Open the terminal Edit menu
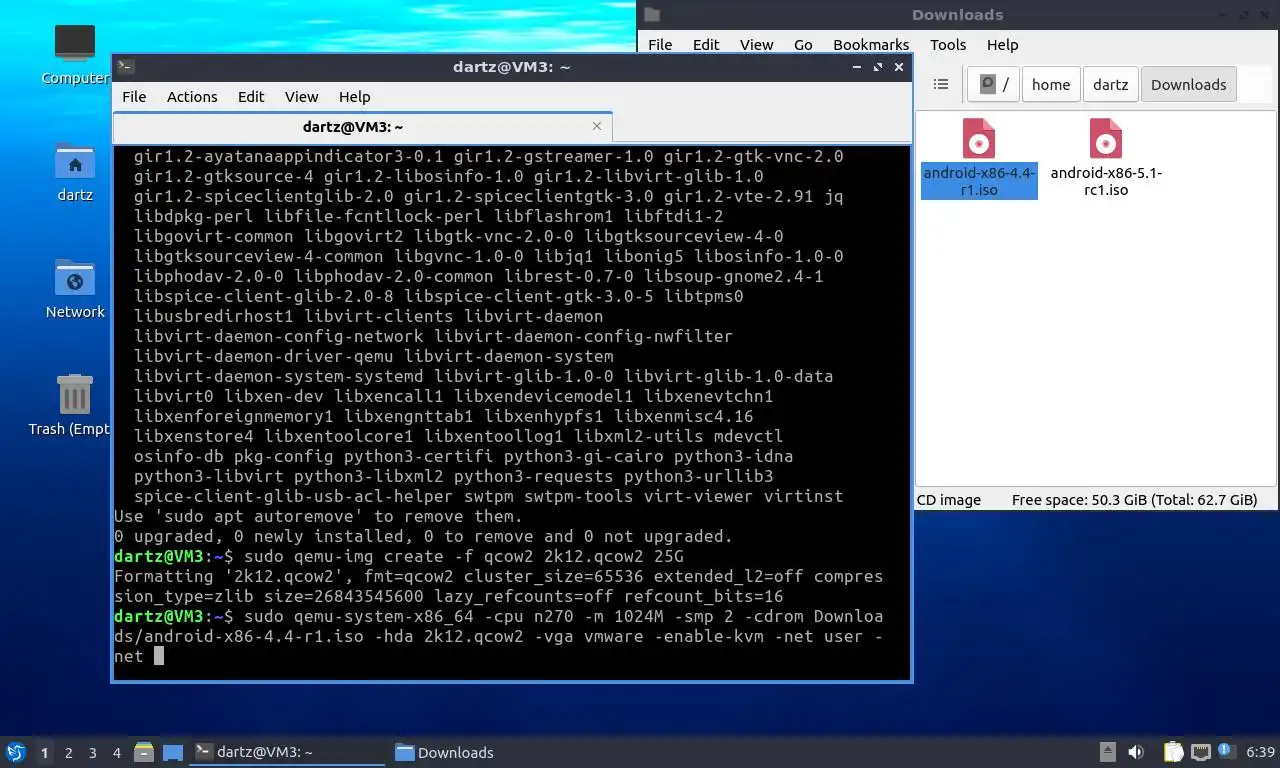 [x=251, y=97]
